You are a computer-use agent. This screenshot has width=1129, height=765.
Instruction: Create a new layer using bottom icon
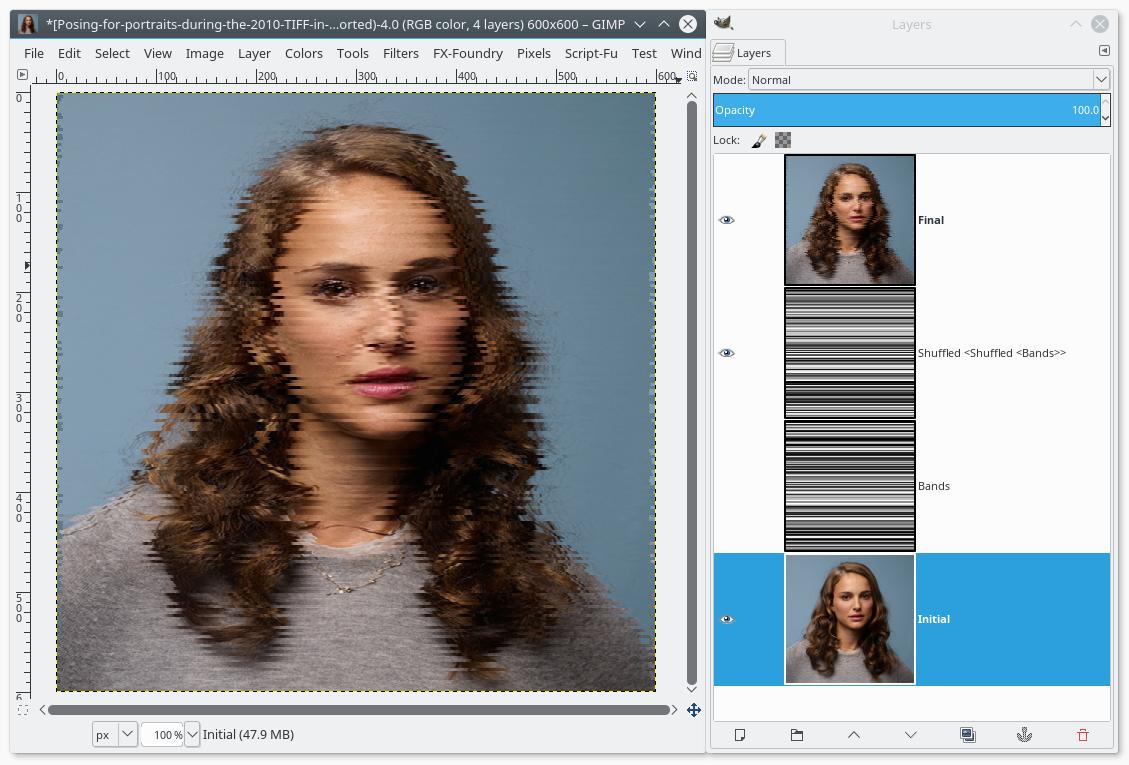pos(740,735)
